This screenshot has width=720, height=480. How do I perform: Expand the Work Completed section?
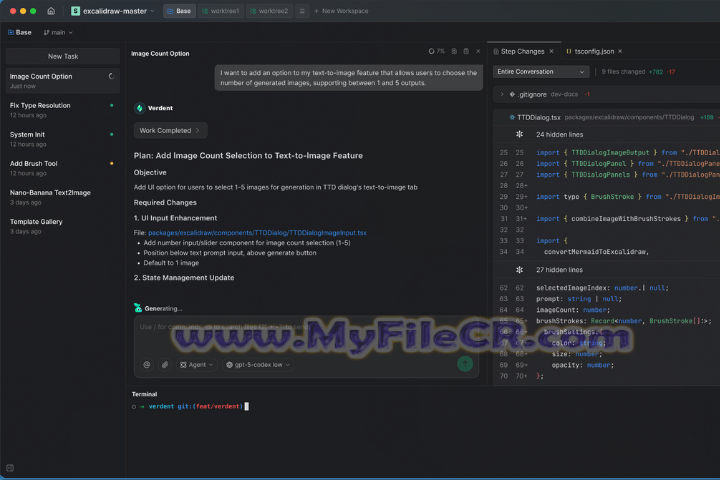pos(170,130)
